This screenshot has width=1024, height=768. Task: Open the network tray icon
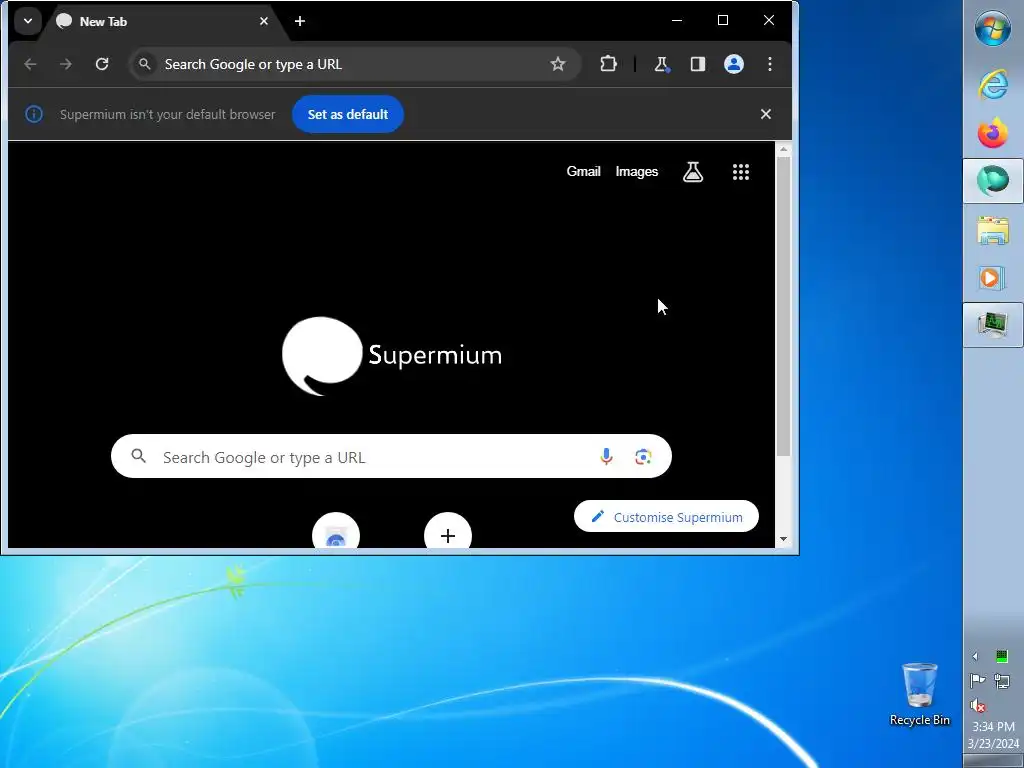[1002, 681]
